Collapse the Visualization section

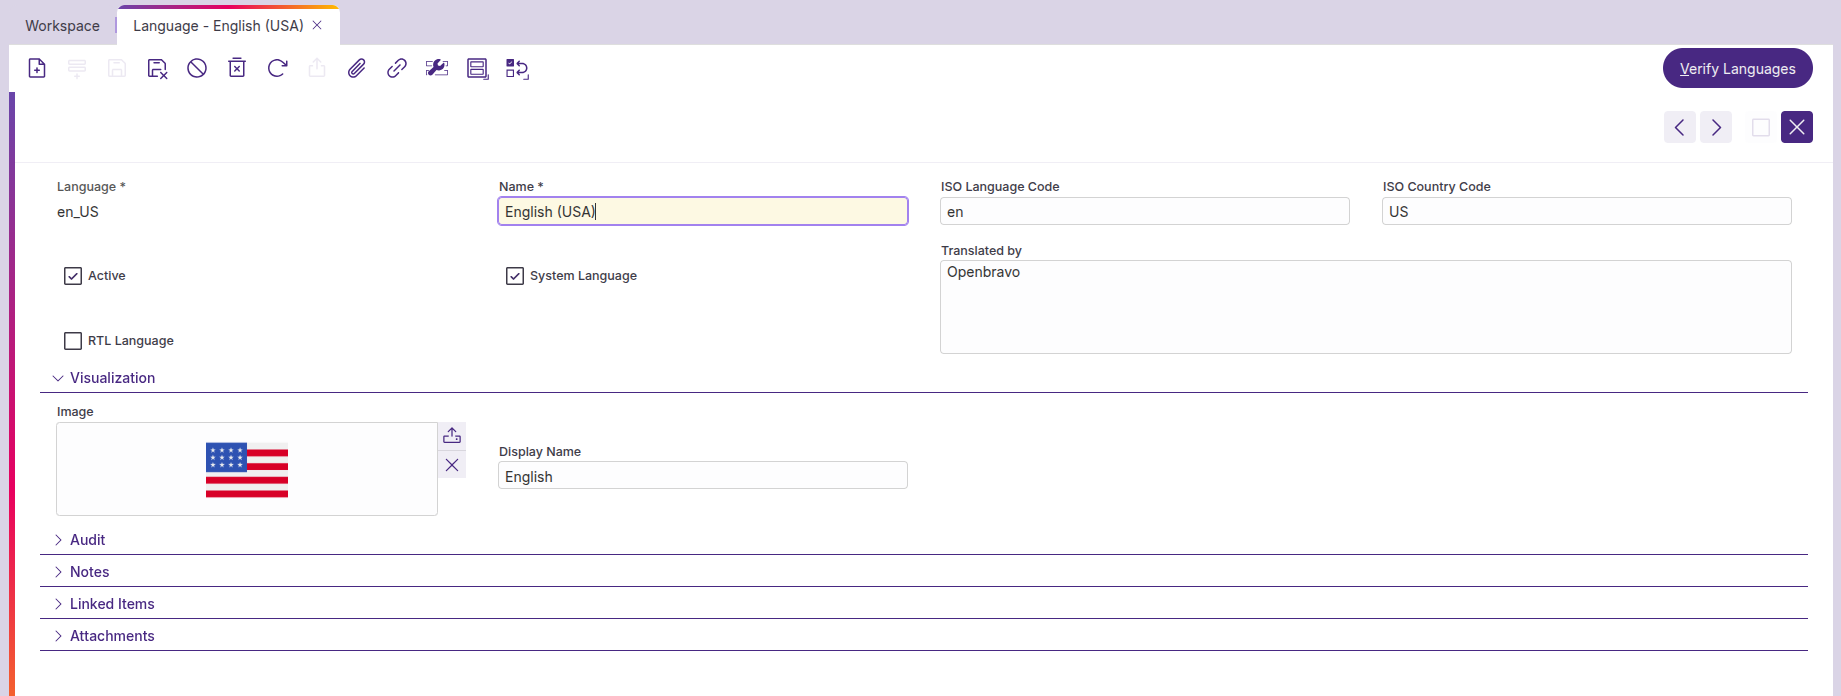[x=112, y=378]
